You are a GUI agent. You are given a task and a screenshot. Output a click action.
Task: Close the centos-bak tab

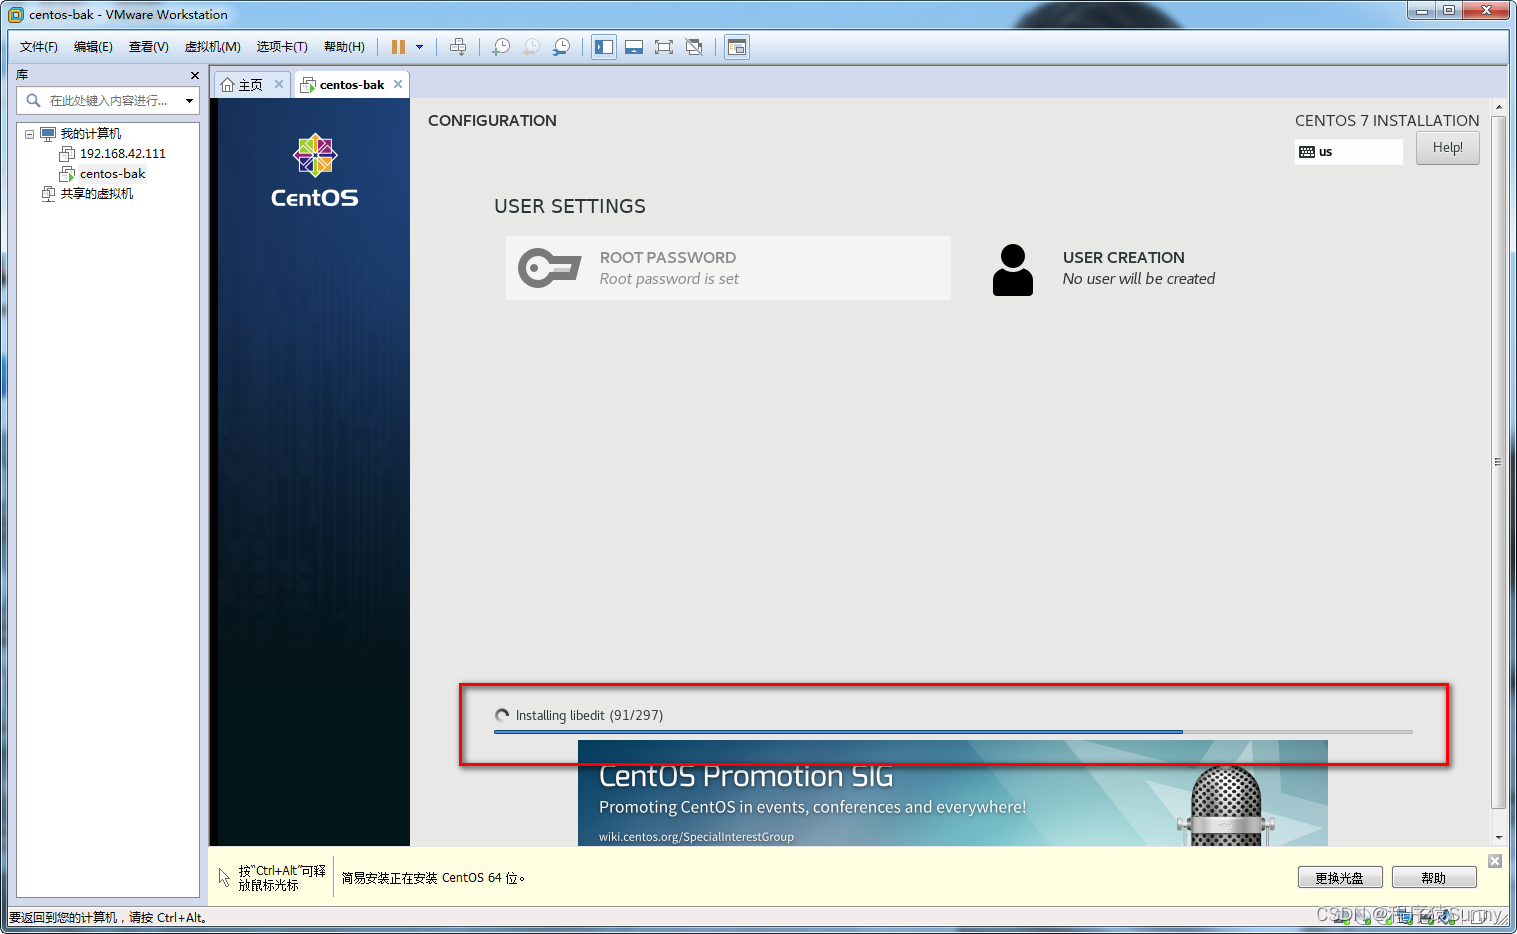398,84
